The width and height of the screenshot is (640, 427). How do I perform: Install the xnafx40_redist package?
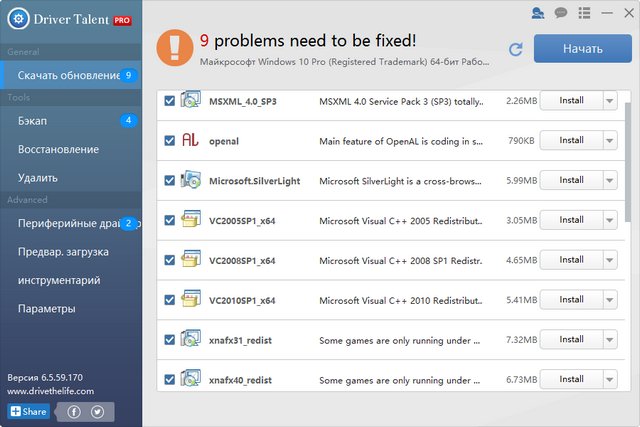click(x=571, y=379)
